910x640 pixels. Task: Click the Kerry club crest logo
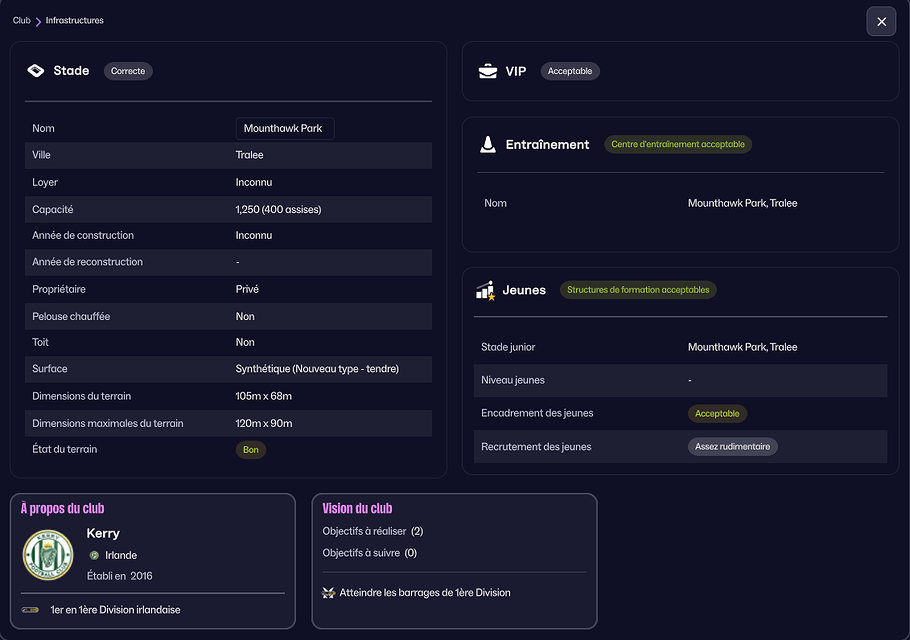(x=48, y=555)
